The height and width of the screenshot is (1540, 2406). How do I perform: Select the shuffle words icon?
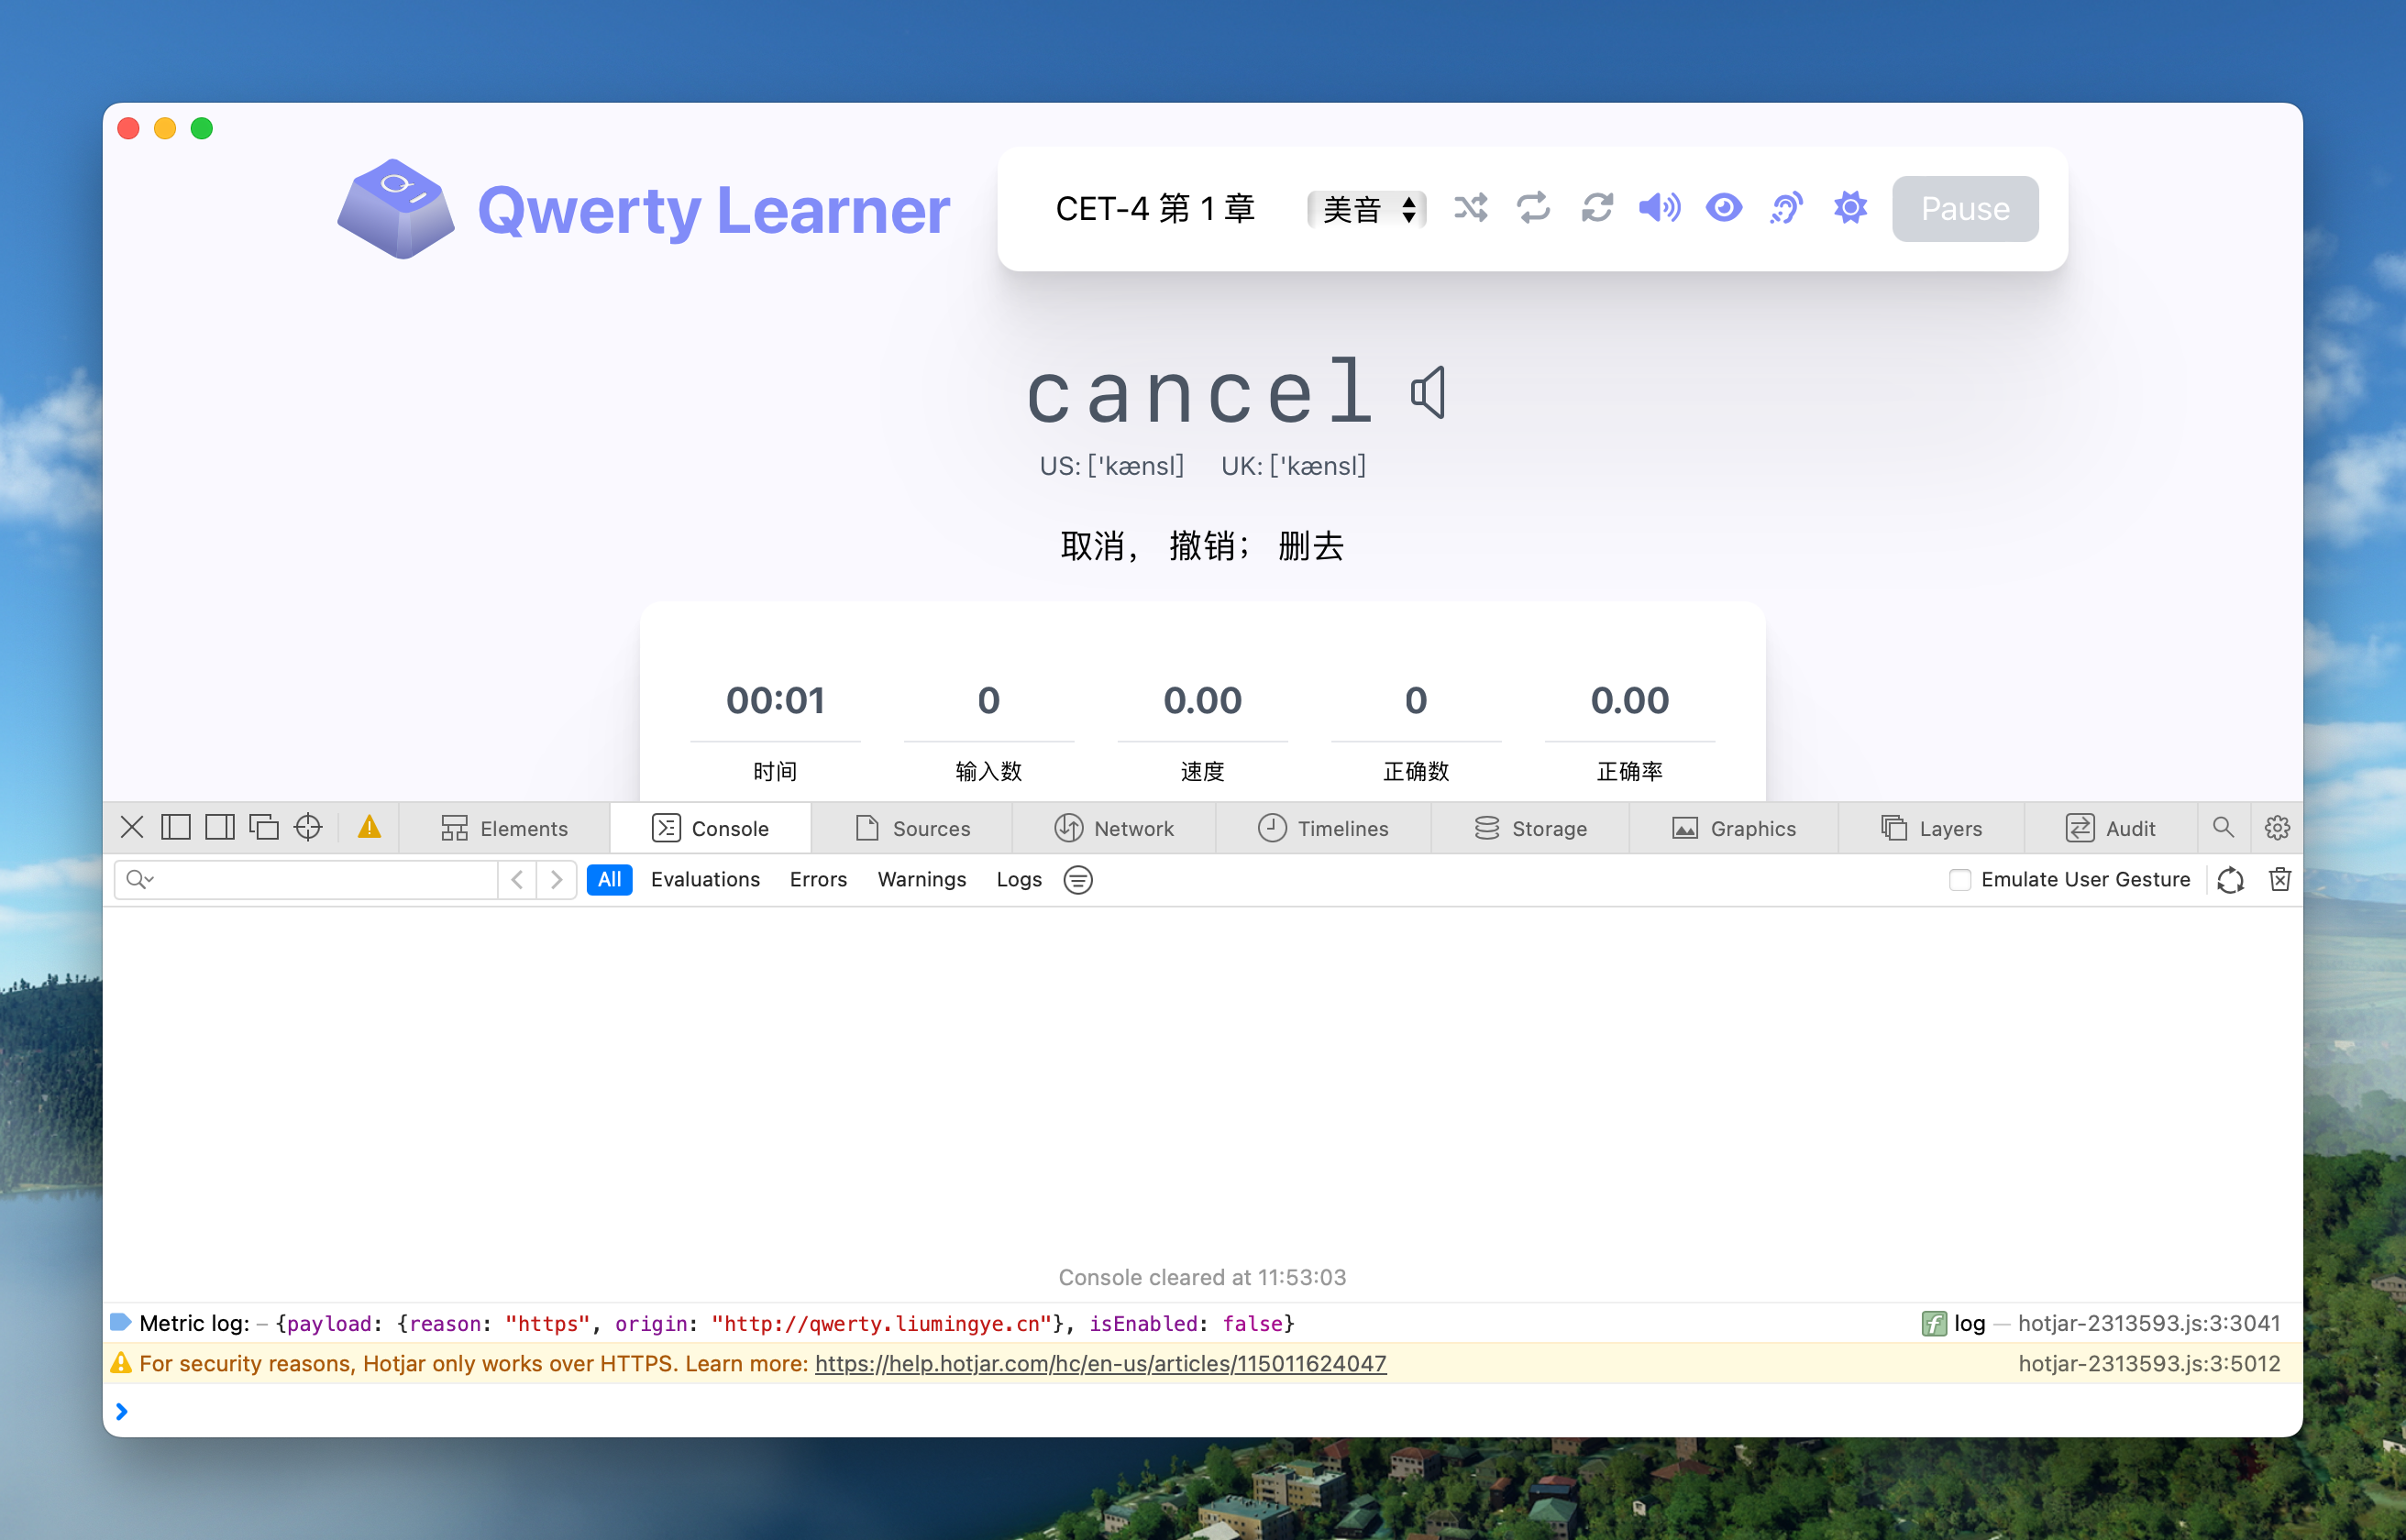pos(1470,208)
